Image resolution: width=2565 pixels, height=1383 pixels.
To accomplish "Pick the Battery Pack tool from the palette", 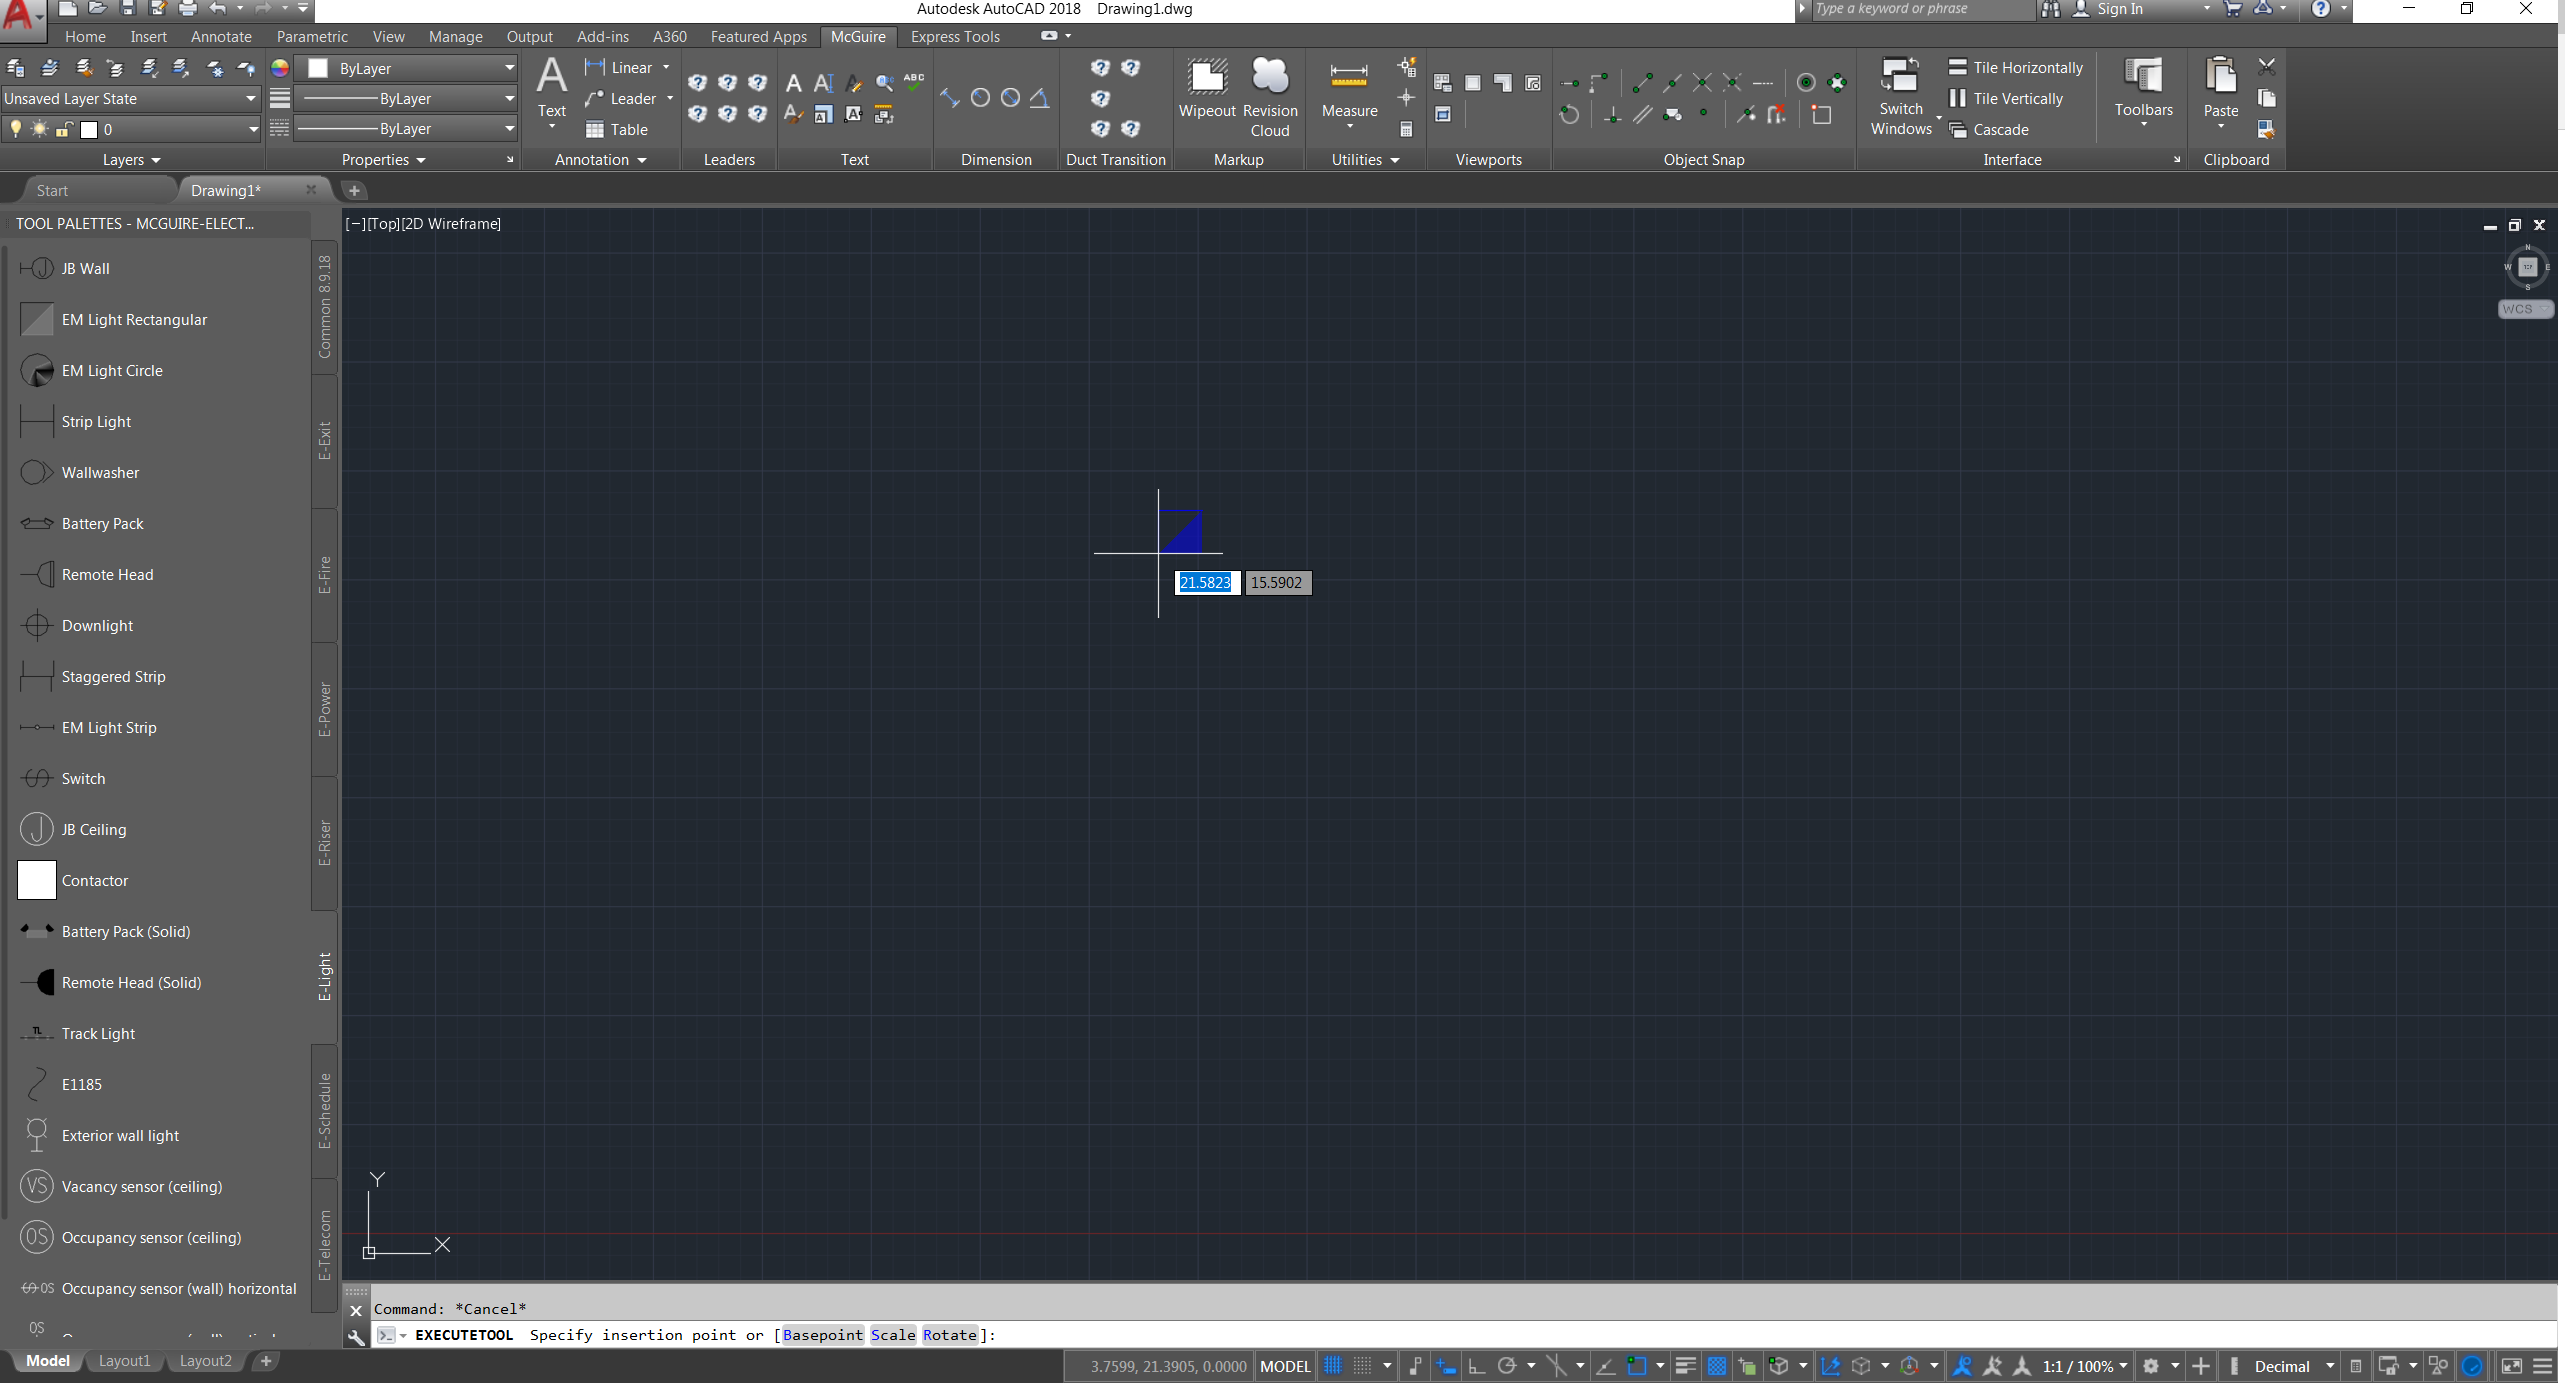I will (x=101, y=523).
